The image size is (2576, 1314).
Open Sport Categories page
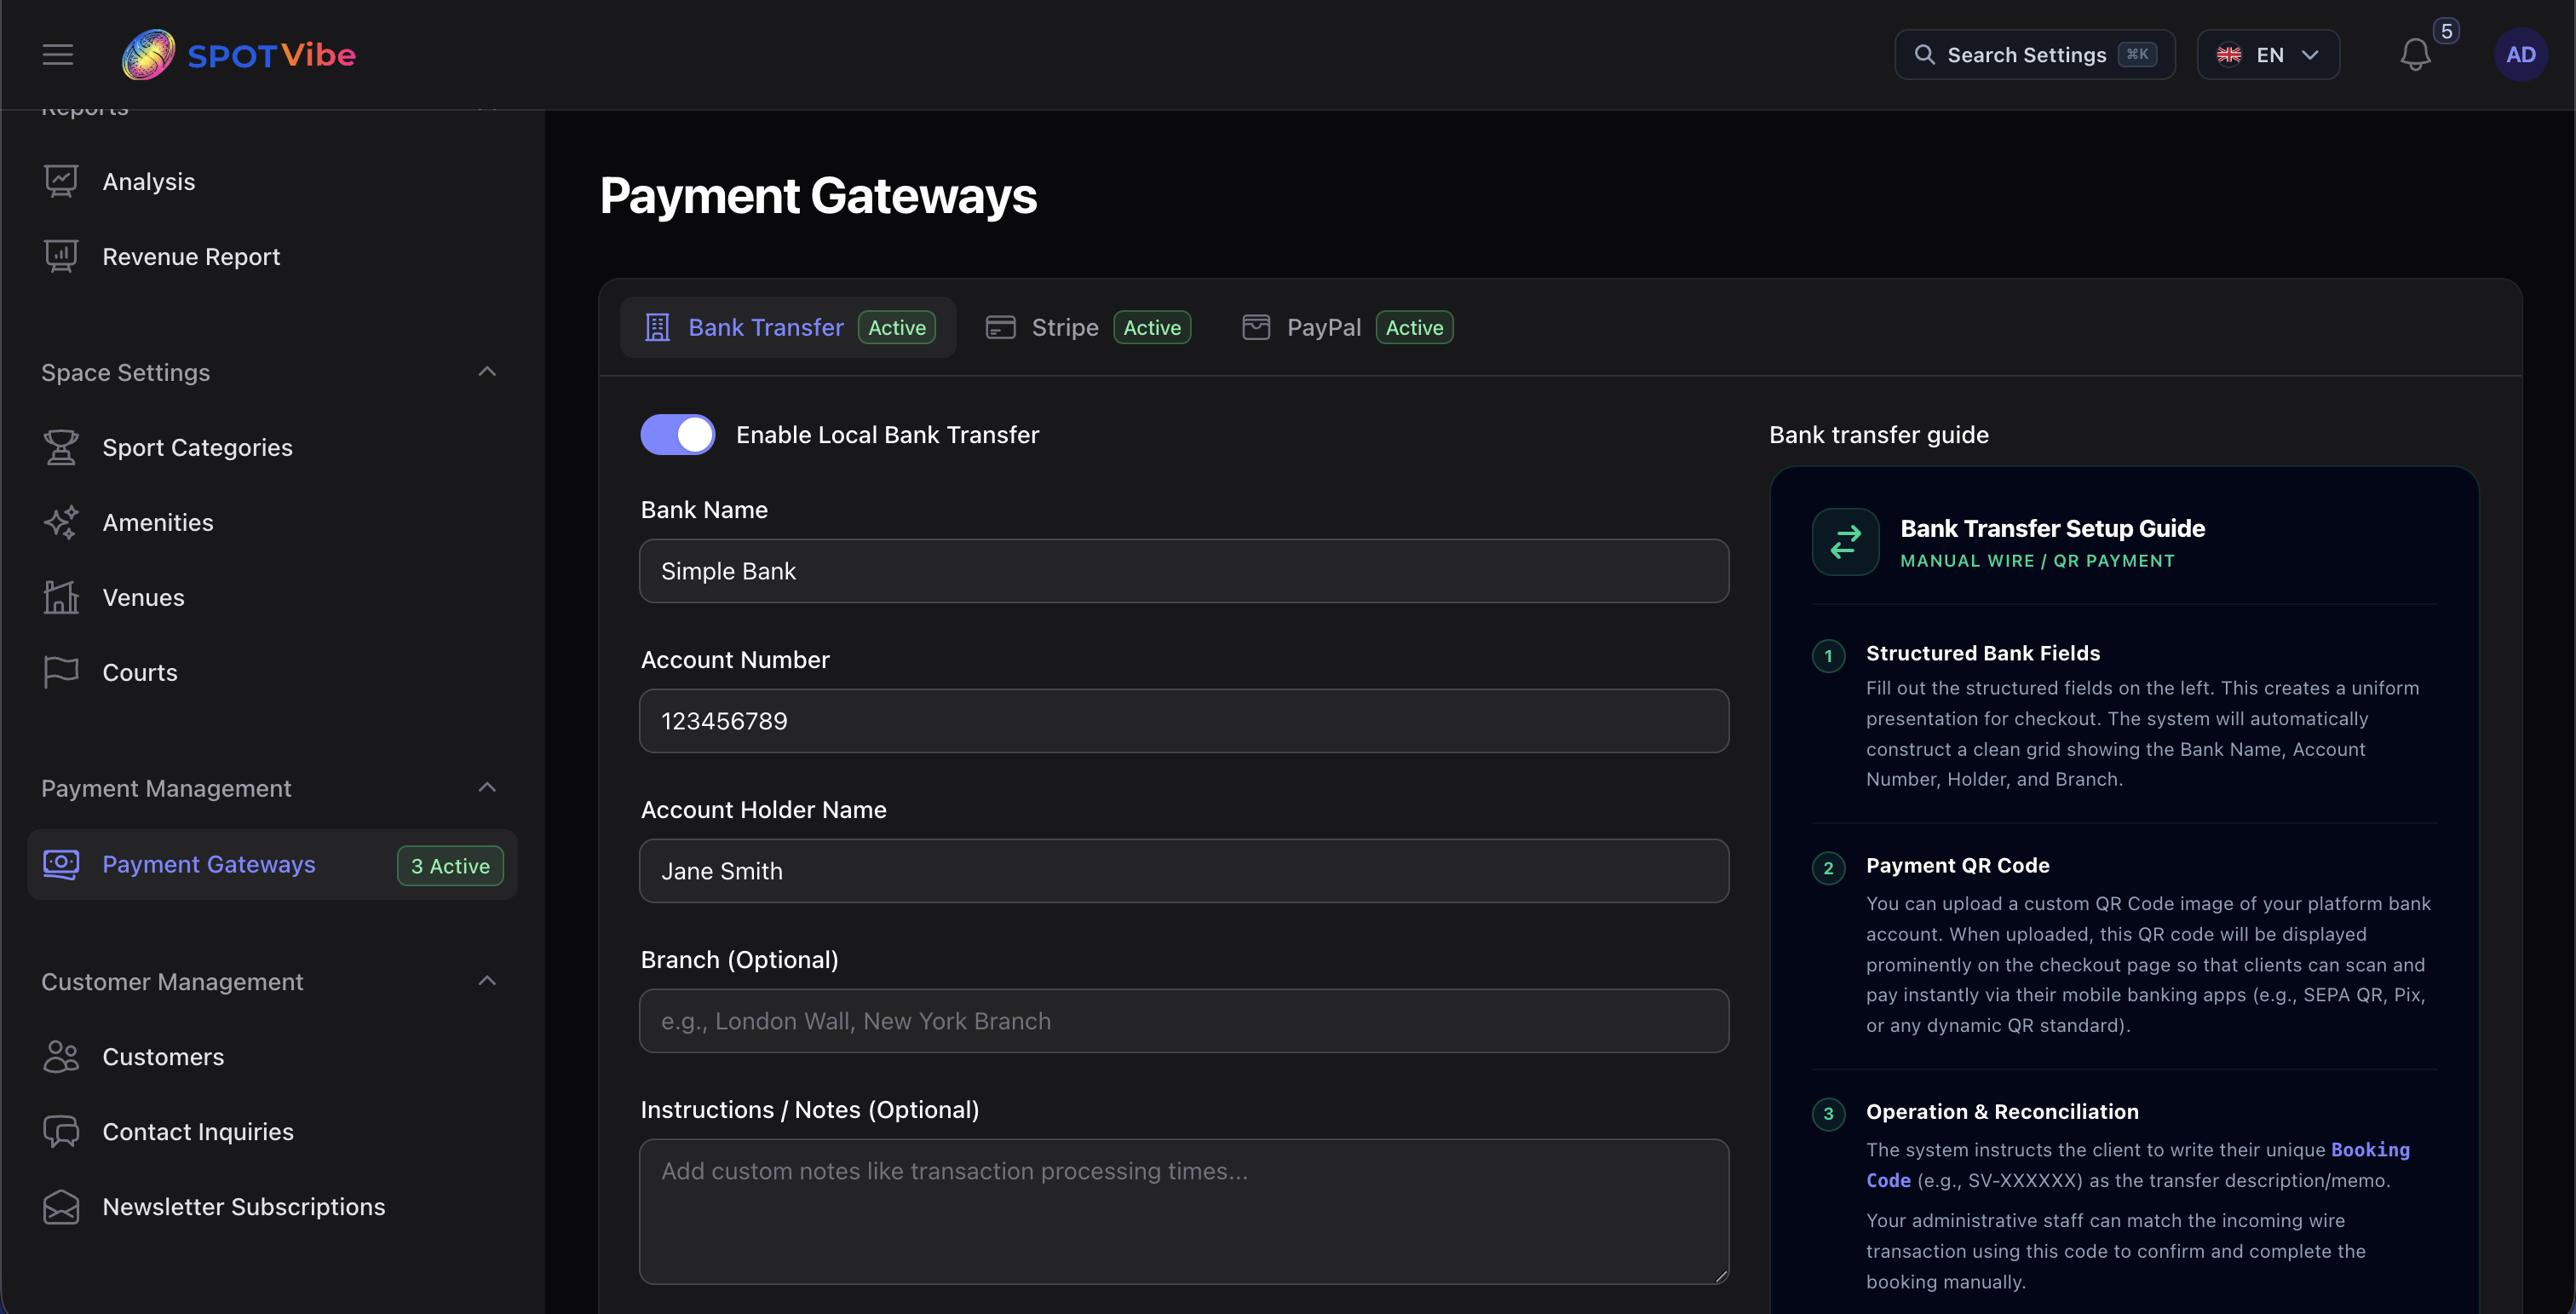coord(197,447)
